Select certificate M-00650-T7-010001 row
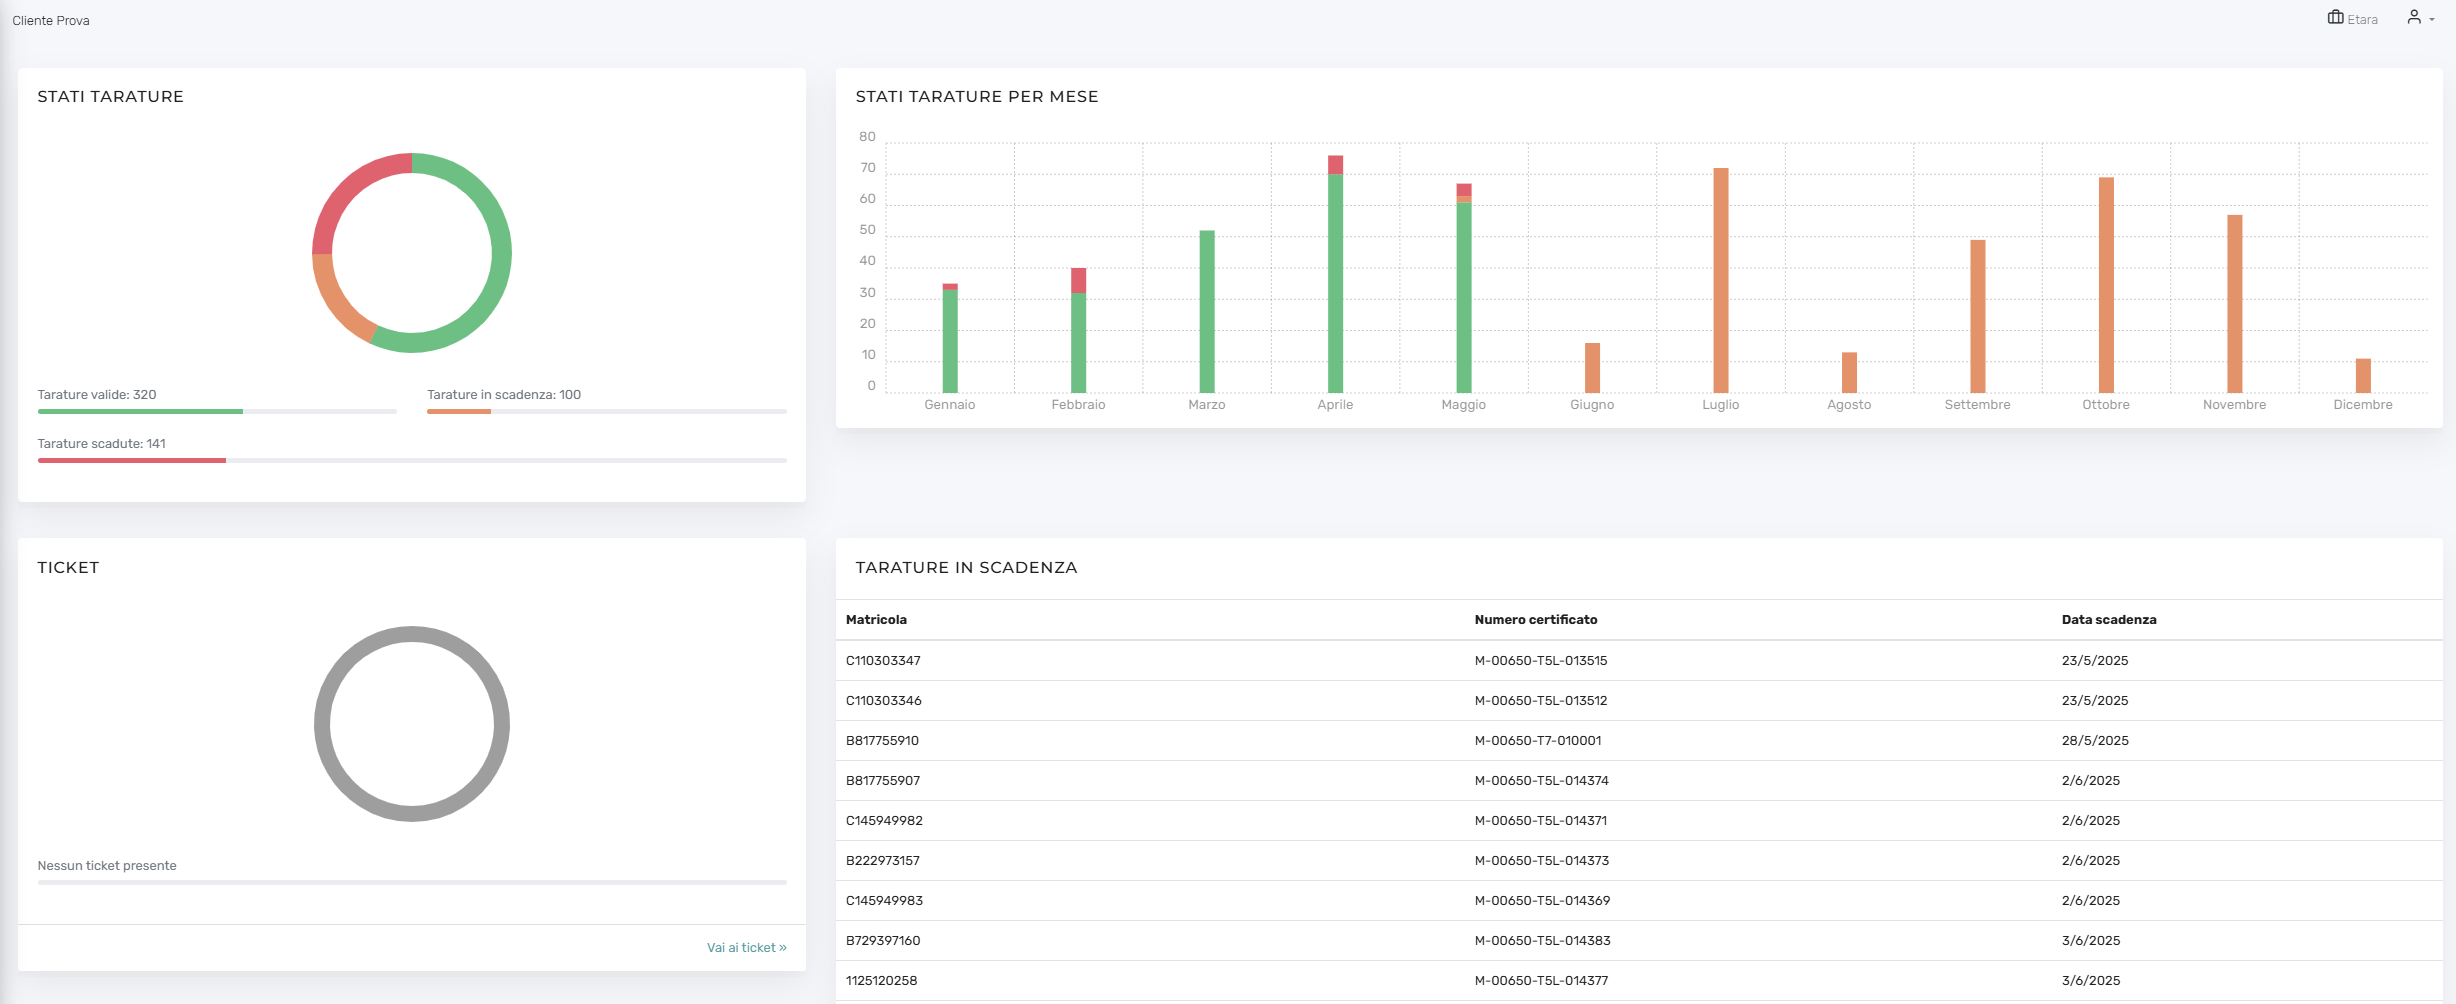This screenshot has height=1004, width=2456. coord(1639,740)
